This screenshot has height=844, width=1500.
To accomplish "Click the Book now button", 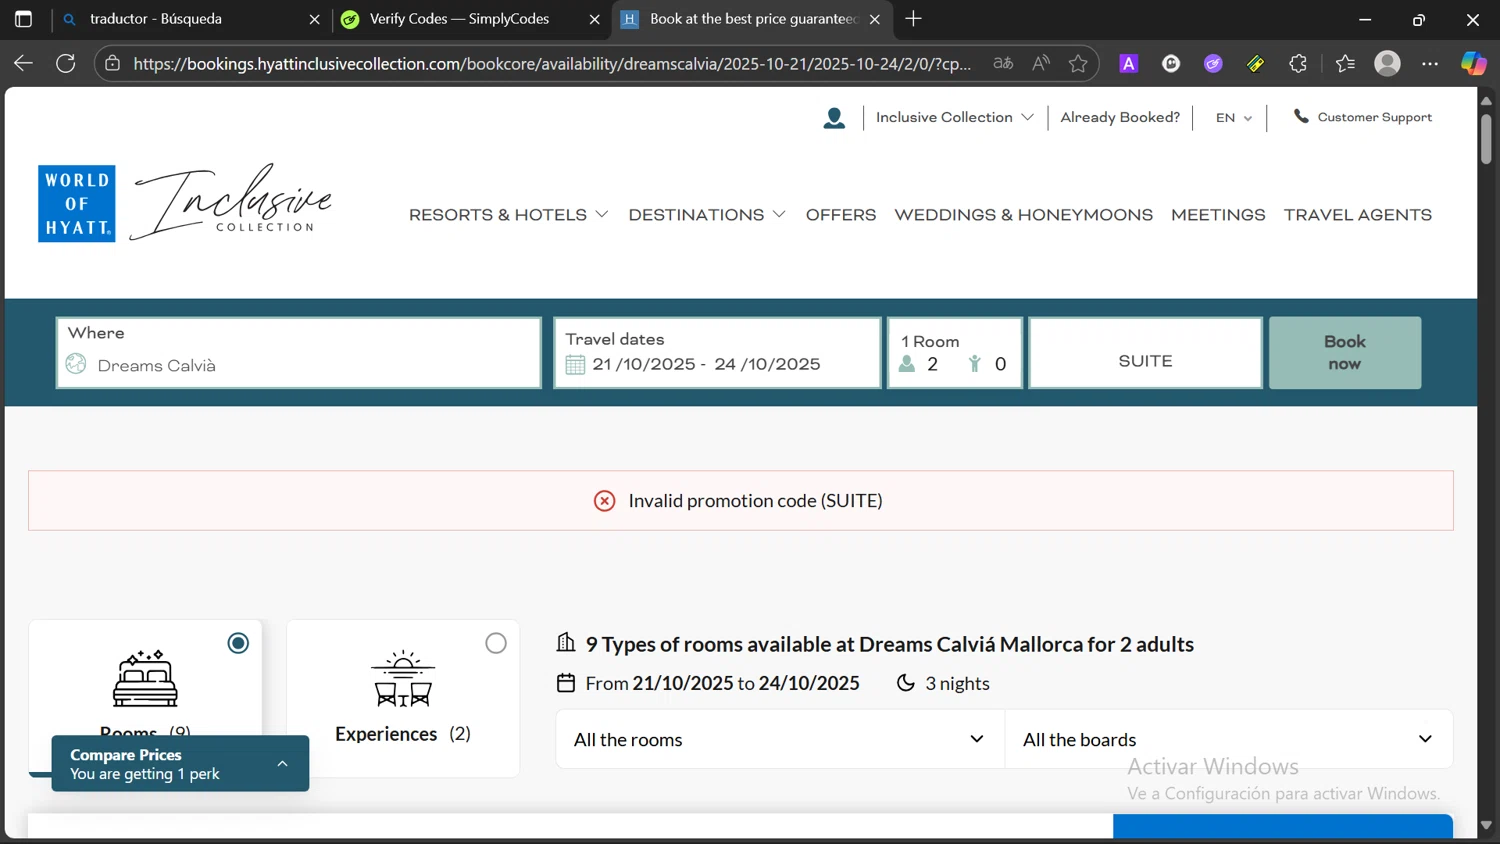I will (x=1345, y=353).
